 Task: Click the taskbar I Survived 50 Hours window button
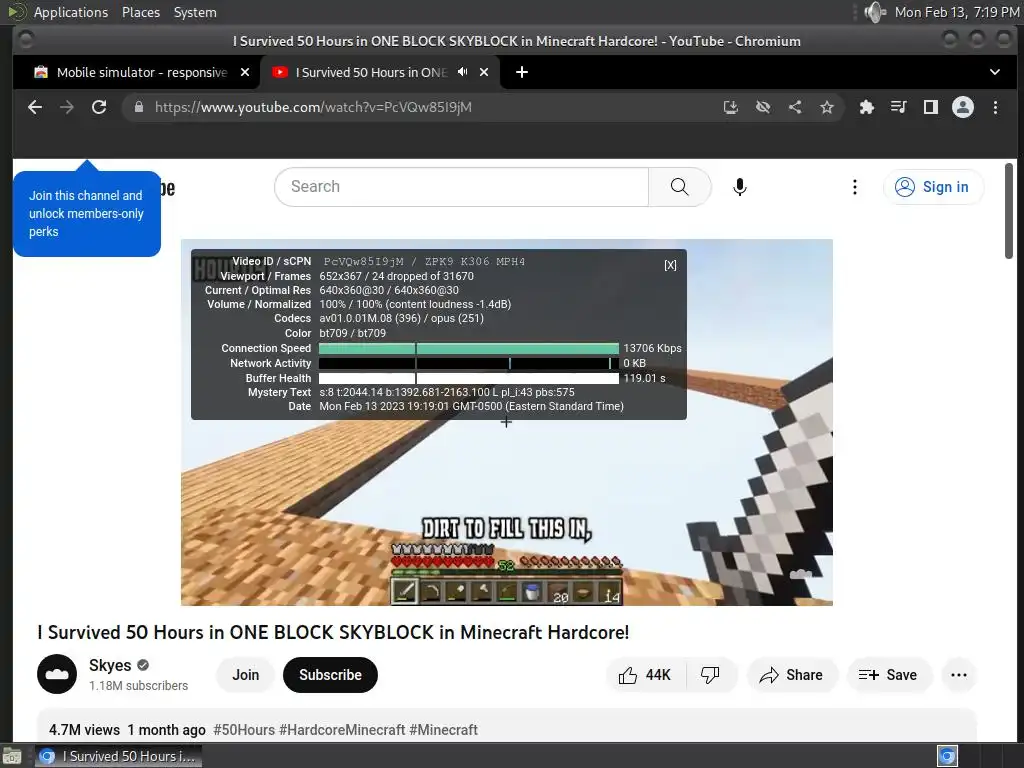click(x=118, y=756)
